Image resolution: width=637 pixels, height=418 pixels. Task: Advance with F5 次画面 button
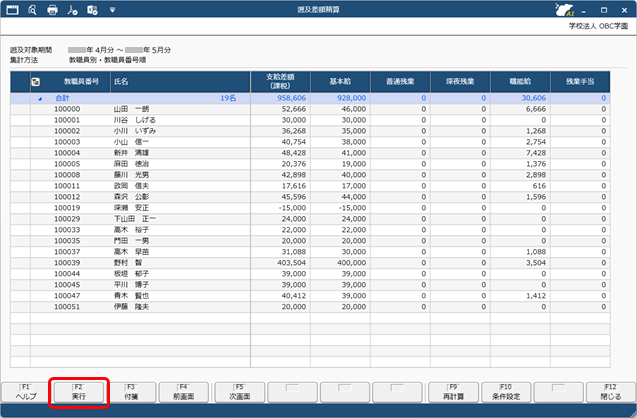coord(240,392)
